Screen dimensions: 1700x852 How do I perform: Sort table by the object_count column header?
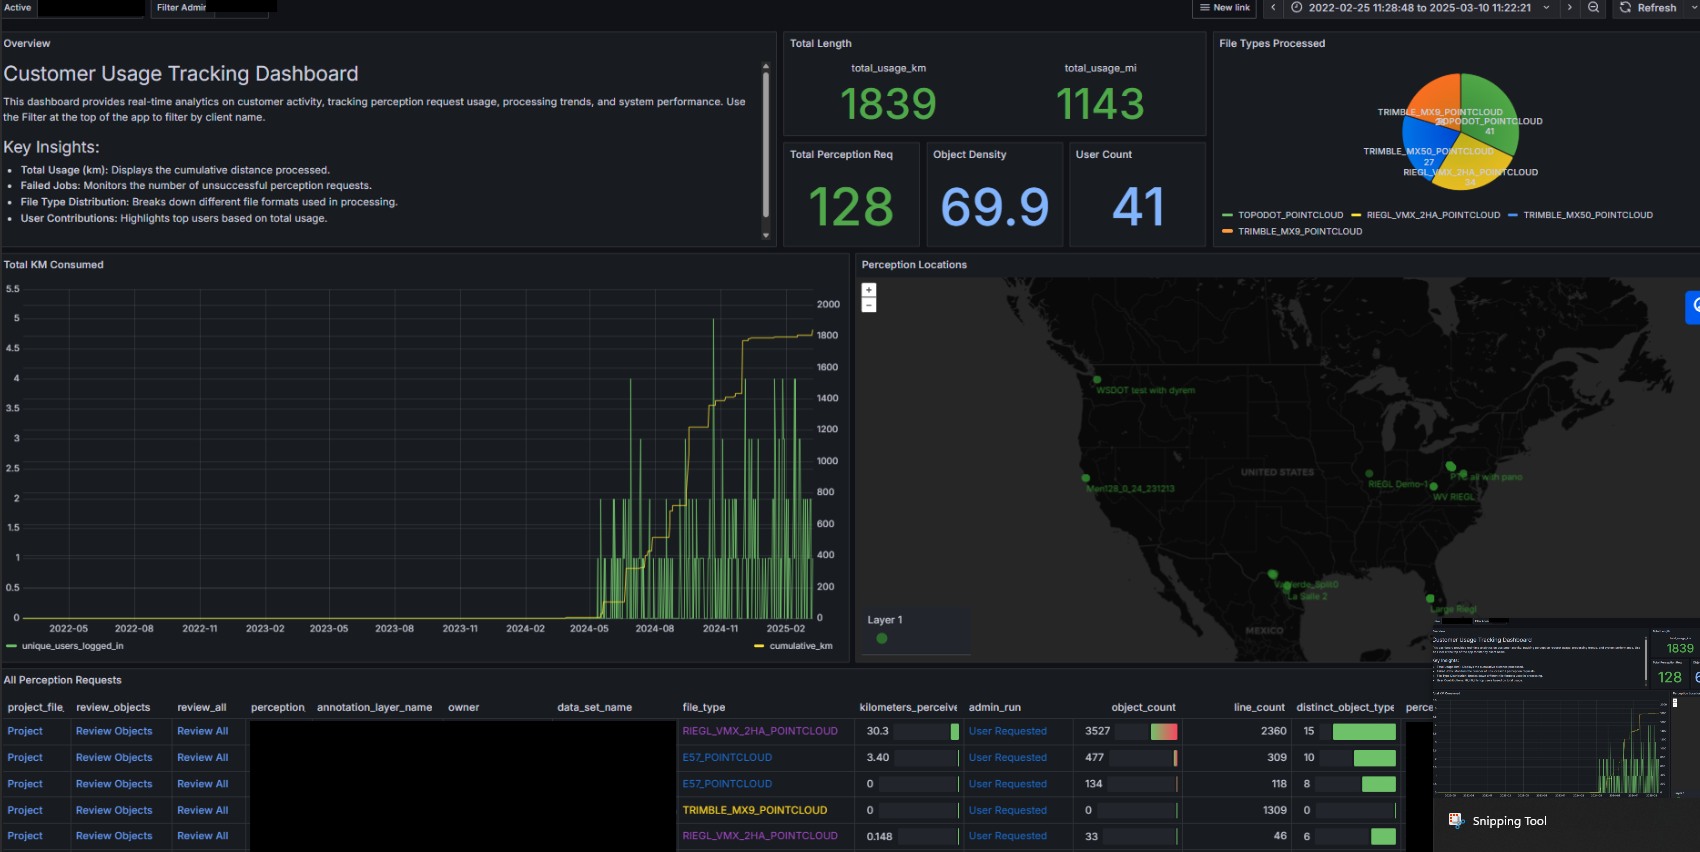tap(1143, 708)
